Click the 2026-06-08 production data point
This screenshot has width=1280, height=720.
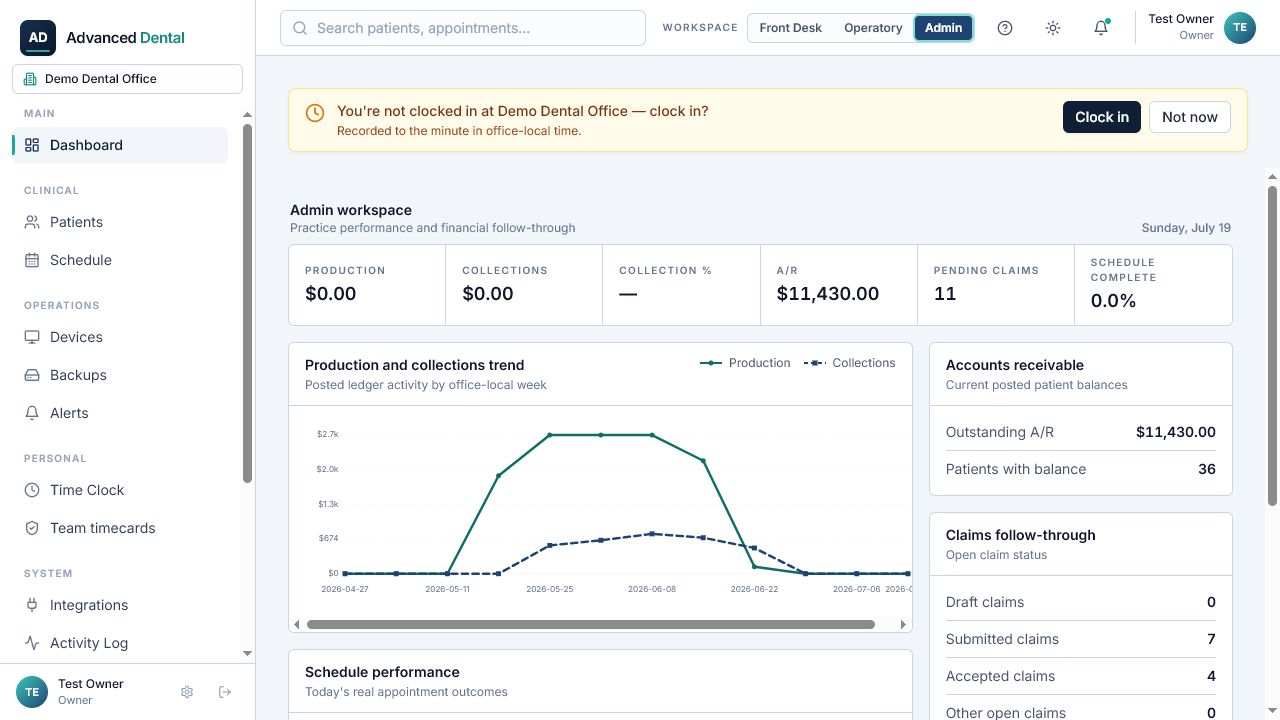[652, 435]
